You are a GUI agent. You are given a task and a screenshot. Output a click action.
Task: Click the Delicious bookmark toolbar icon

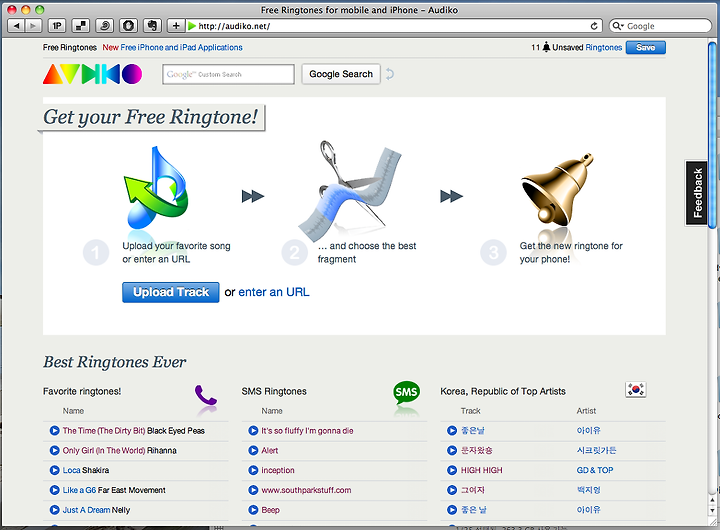[x=81, y=26]
